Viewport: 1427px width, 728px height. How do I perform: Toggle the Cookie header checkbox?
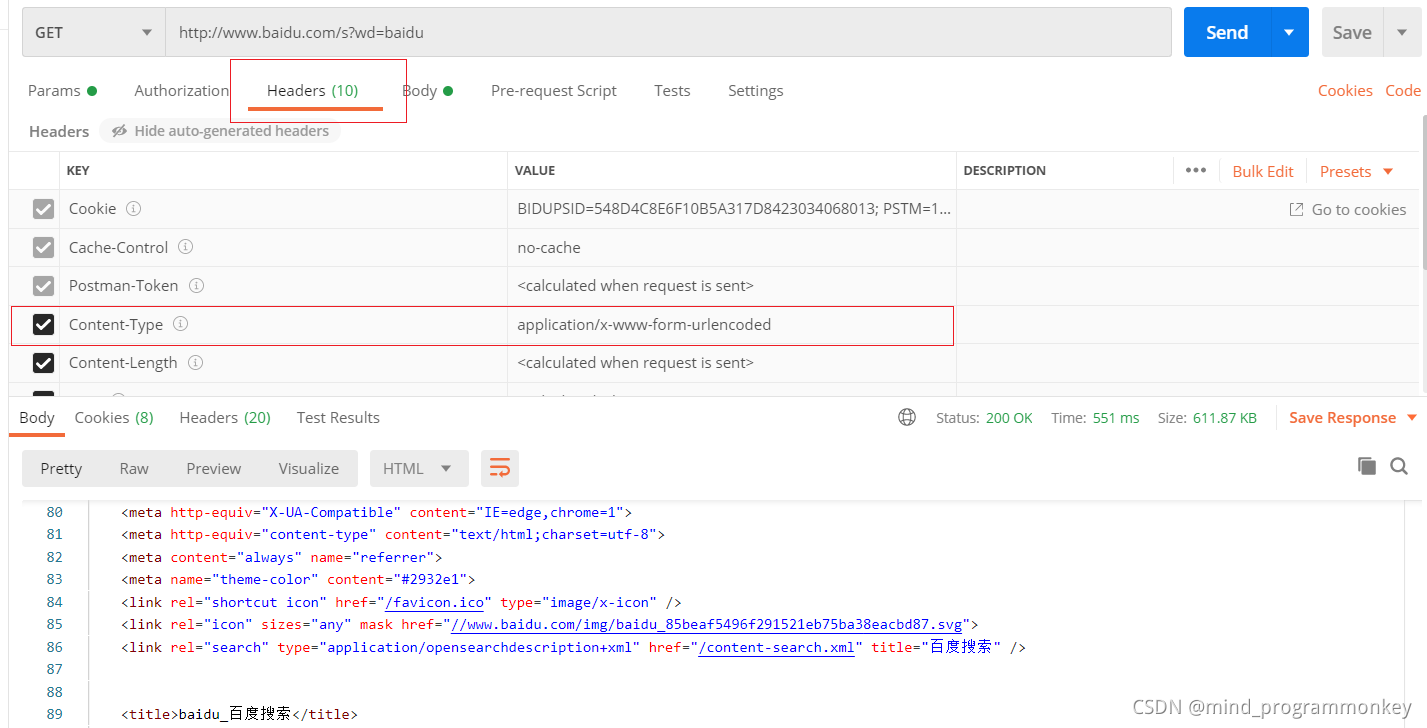[43, 209]
